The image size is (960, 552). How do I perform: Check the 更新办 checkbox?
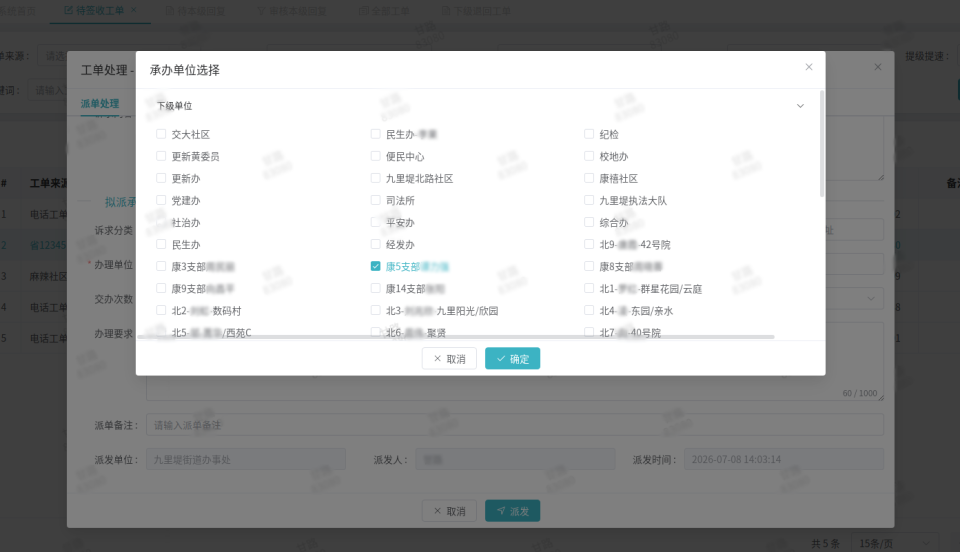coord(161,178)
